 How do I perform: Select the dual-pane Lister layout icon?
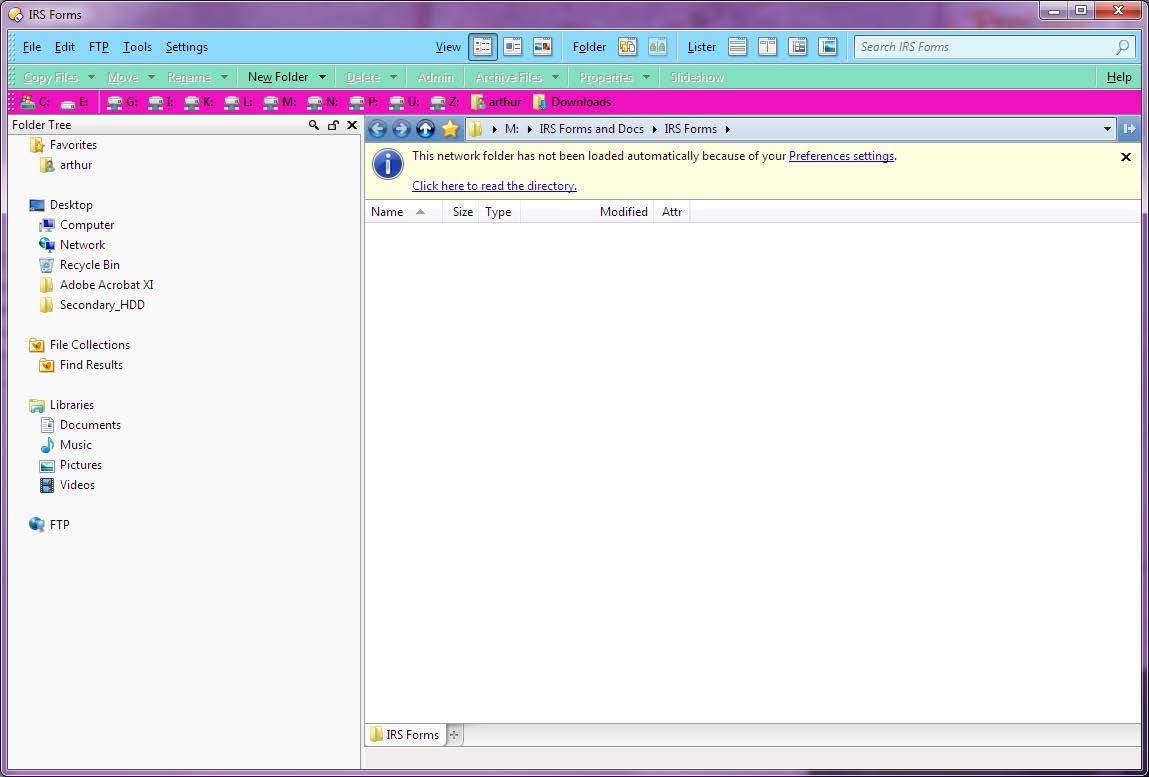coord(767,47)
